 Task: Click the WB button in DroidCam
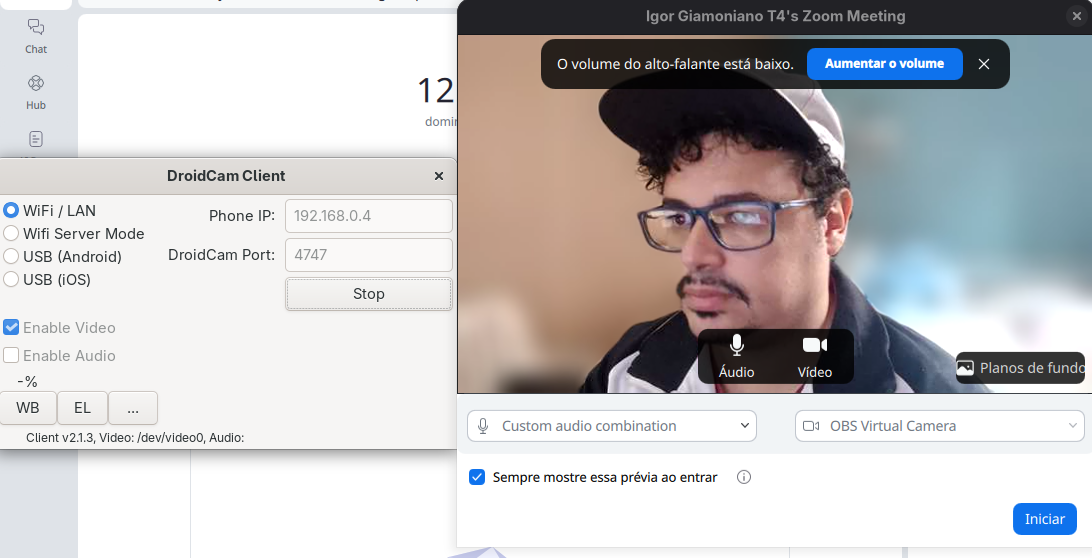pyautogui.click(x=28, y=408)
